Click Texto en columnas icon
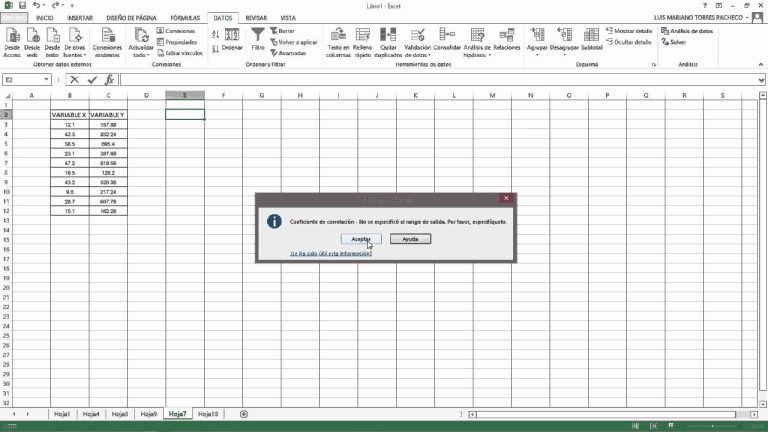Image resolution: width=768 pixels, height=432 pixels. point(338,42)
